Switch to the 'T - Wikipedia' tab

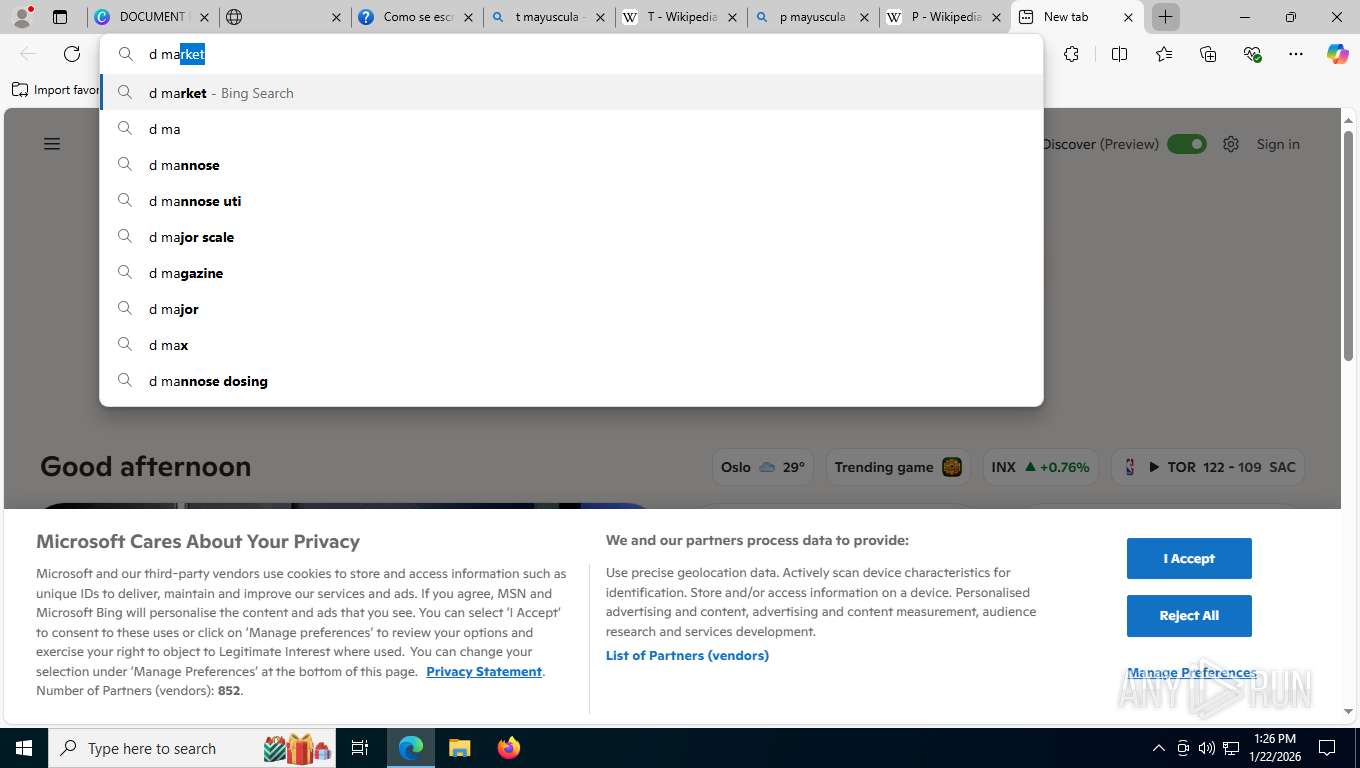click(x=680, y=17)
